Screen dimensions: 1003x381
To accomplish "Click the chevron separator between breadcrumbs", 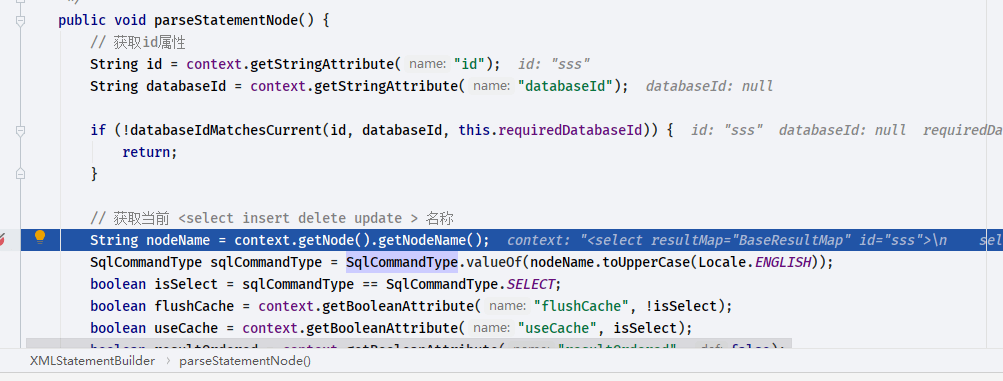I will [x=168, y=361].
